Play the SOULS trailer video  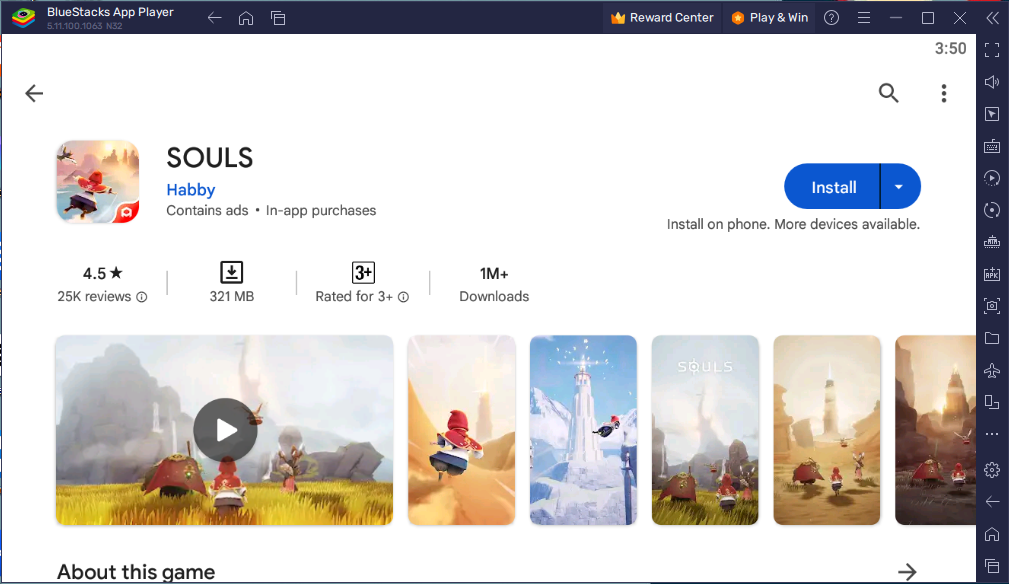tap(225, 430)
